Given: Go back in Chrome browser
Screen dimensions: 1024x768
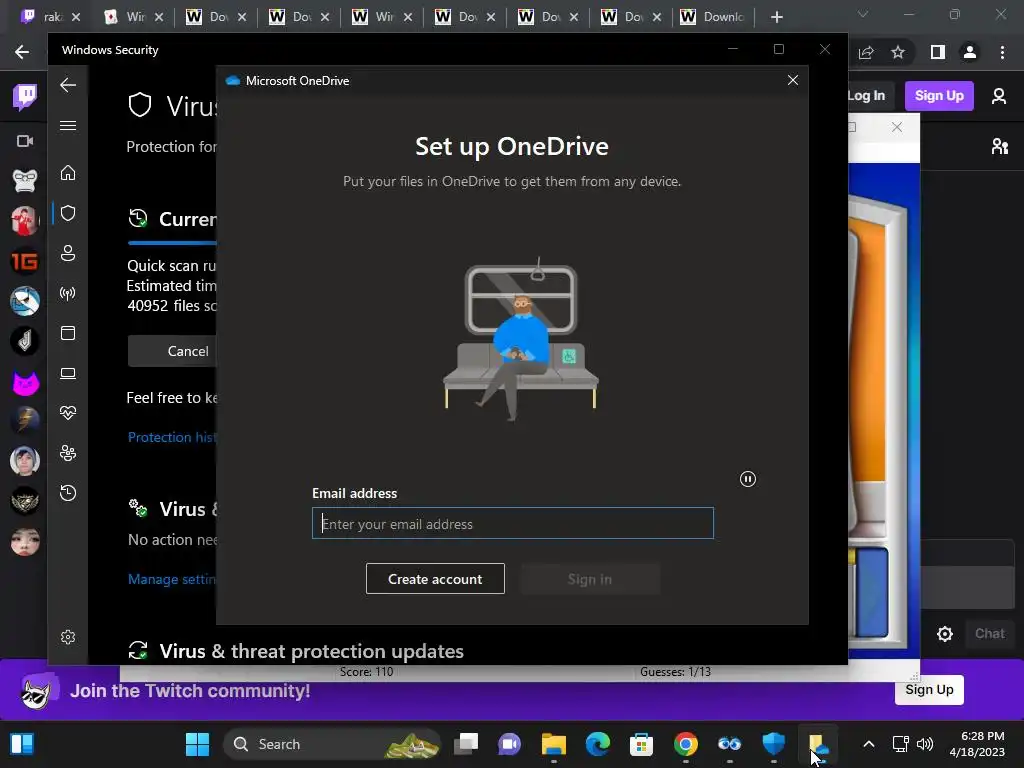Looking at the screenshot, I should coord(22,52).
